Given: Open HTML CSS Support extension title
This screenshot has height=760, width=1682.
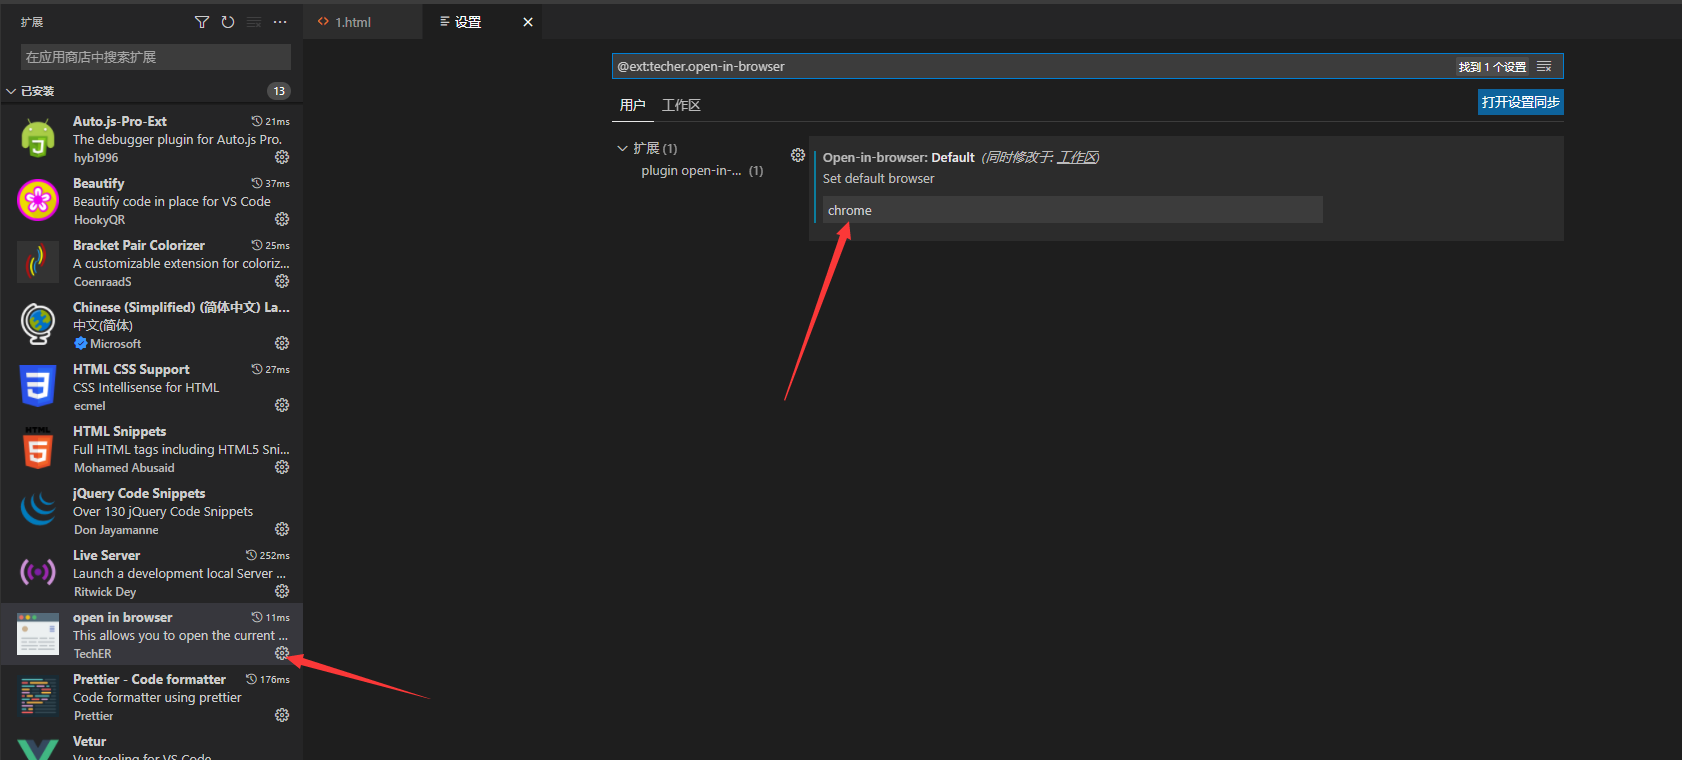Looking at the screenshot, I should 131,369.
